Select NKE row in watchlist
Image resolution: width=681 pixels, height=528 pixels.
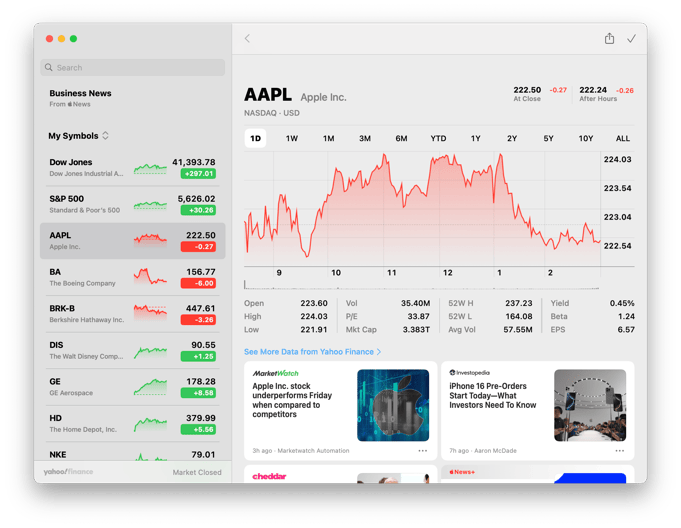point(132,454)
